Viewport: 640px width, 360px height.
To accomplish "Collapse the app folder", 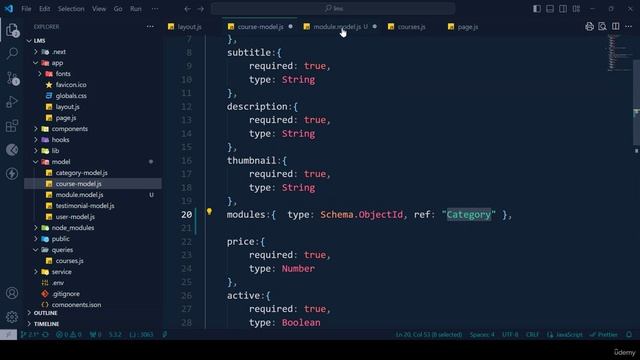I will pyautogui.click(x=36, y=63).
